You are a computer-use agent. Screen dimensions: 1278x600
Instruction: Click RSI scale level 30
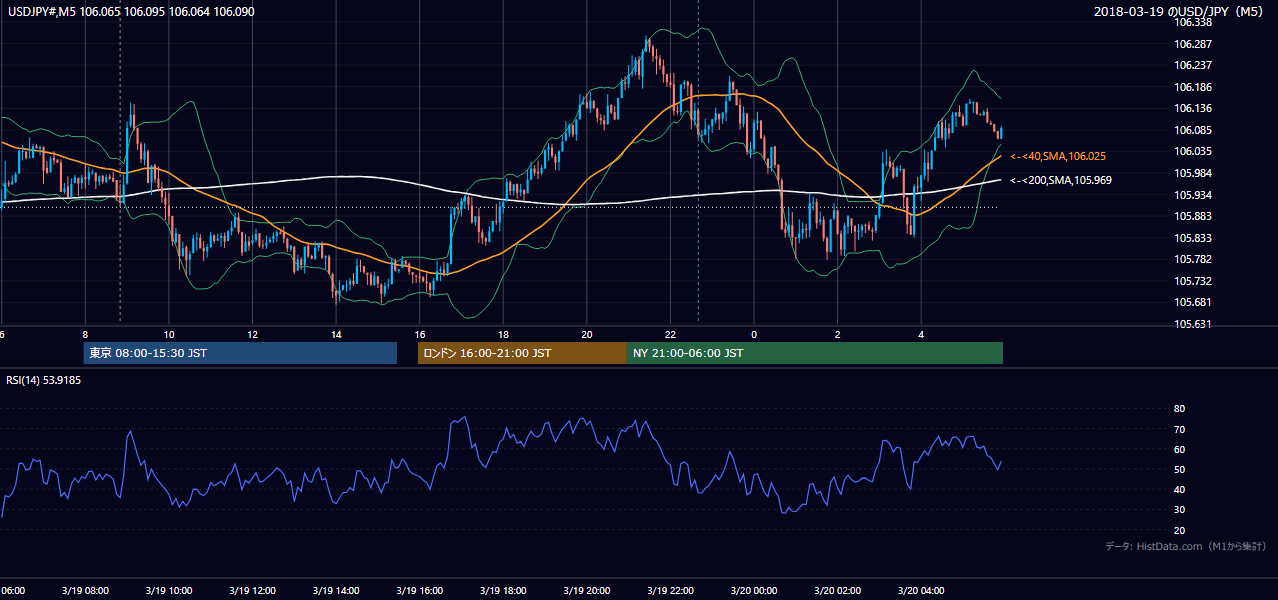click(x=1179, y=510)
